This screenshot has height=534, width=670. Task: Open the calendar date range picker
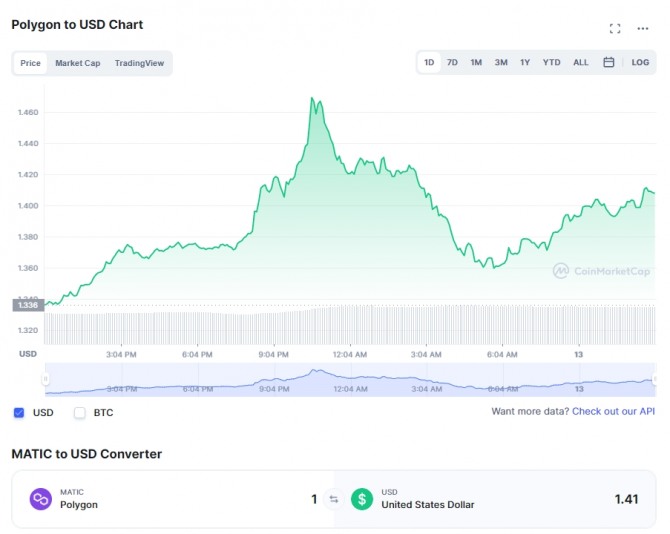pos(608,62)
